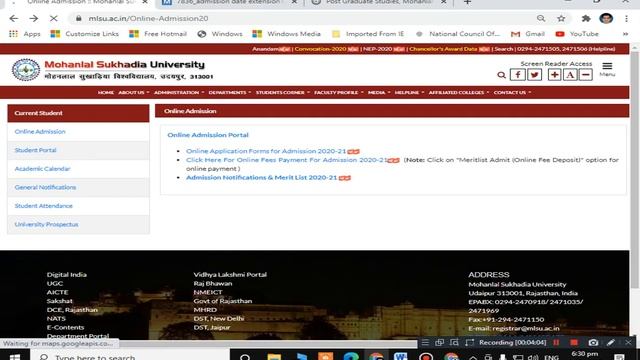
Task: Open File Explorer from the taskbar
Action: 274,356
